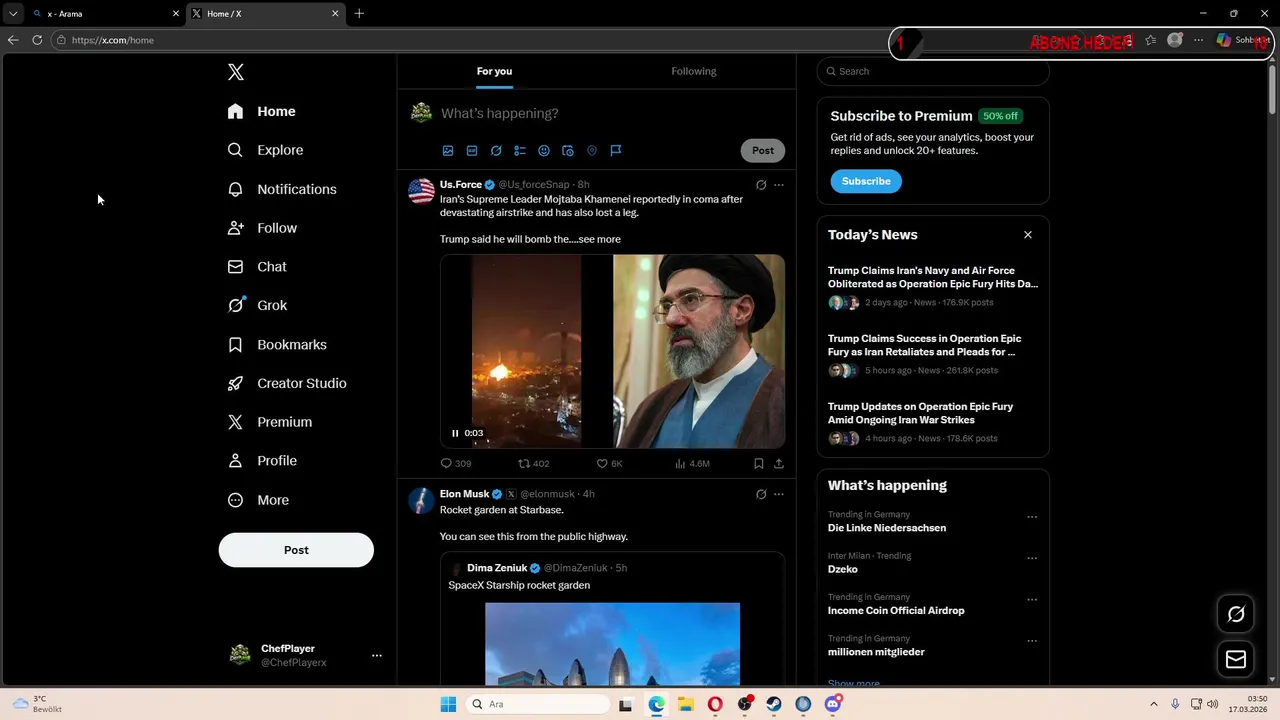Open Trump Claims Success in Operation news story
The image size is (1280, 720).
[x=933, y=357]
